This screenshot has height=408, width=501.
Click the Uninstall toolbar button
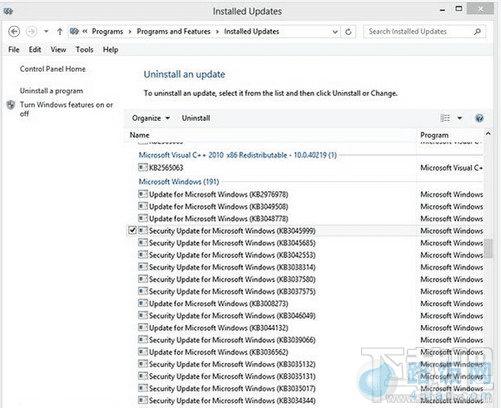click(196, 118)
